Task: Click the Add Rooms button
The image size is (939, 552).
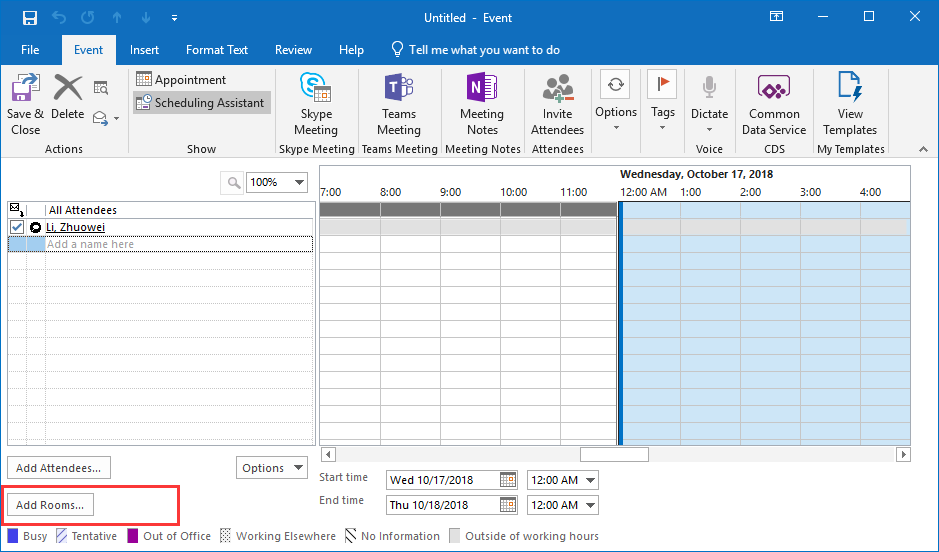Action: (x=50, y=505)
